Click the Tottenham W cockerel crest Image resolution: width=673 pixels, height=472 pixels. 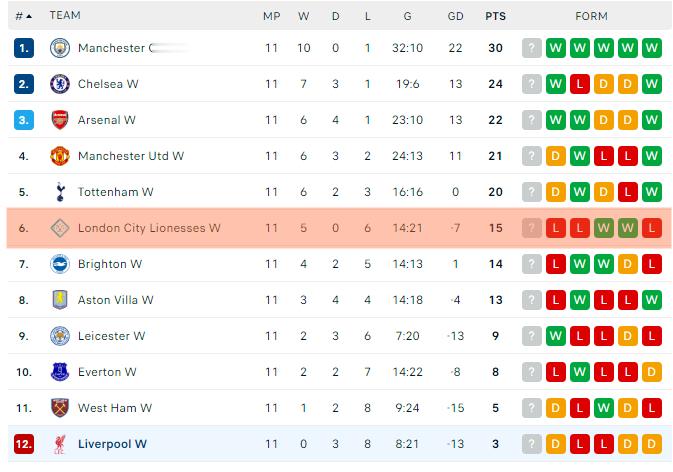(60, 192)
